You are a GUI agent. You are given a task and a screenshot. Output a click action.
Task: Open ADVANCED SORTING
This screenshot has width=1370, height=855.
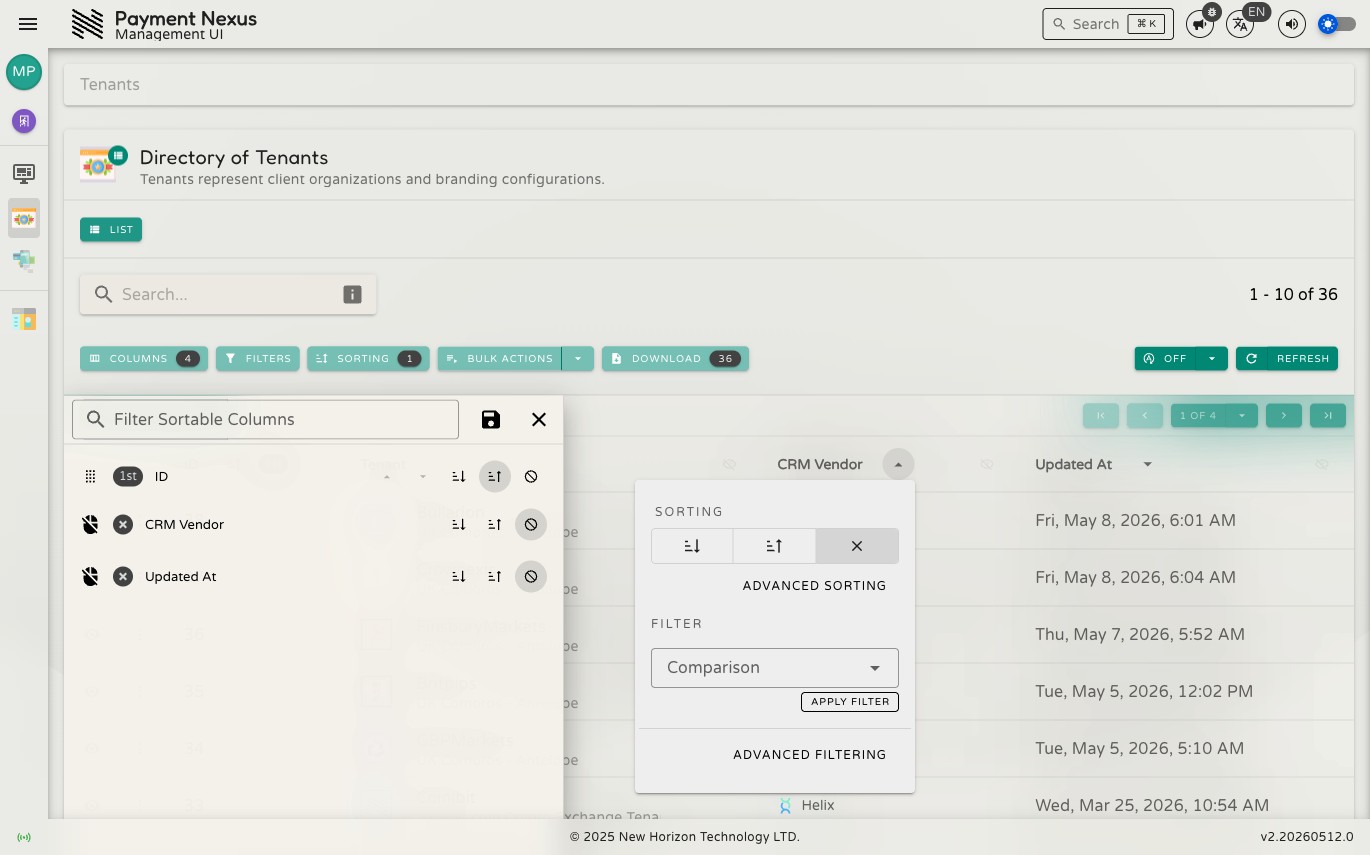click(x=814, y=586)
